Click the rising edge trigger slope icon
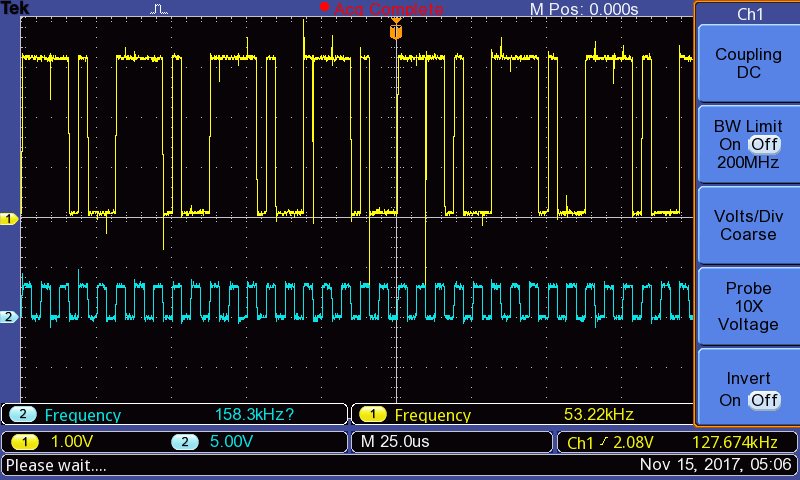The image size is (800, 480). [x=604, y=442]
